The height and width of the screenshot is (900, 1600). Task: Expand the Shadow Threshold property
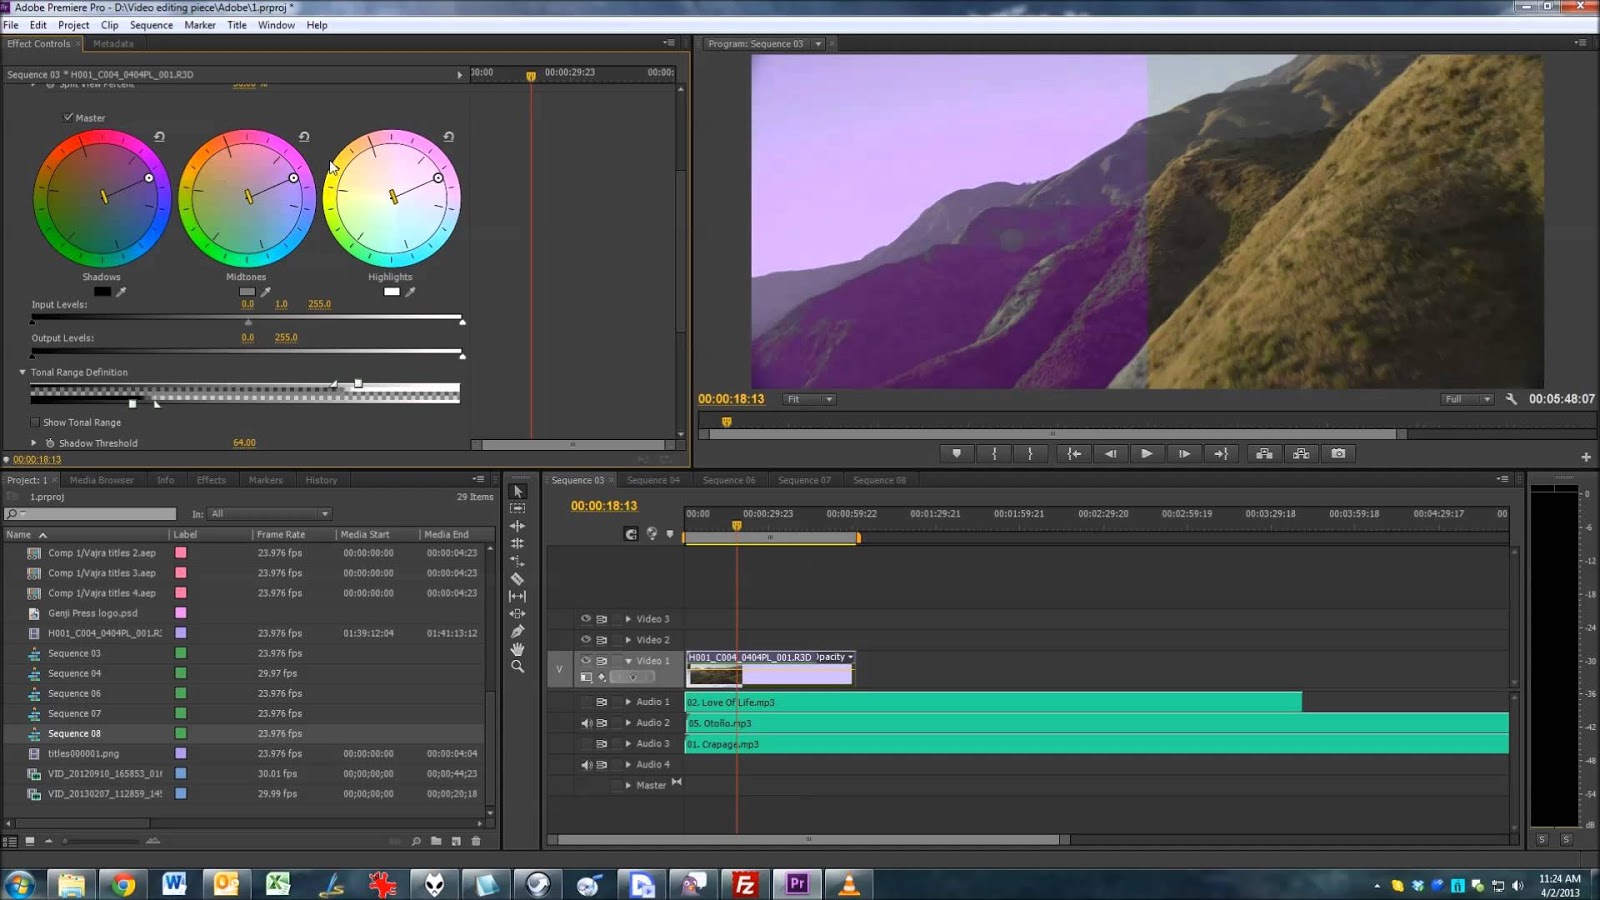34,443
